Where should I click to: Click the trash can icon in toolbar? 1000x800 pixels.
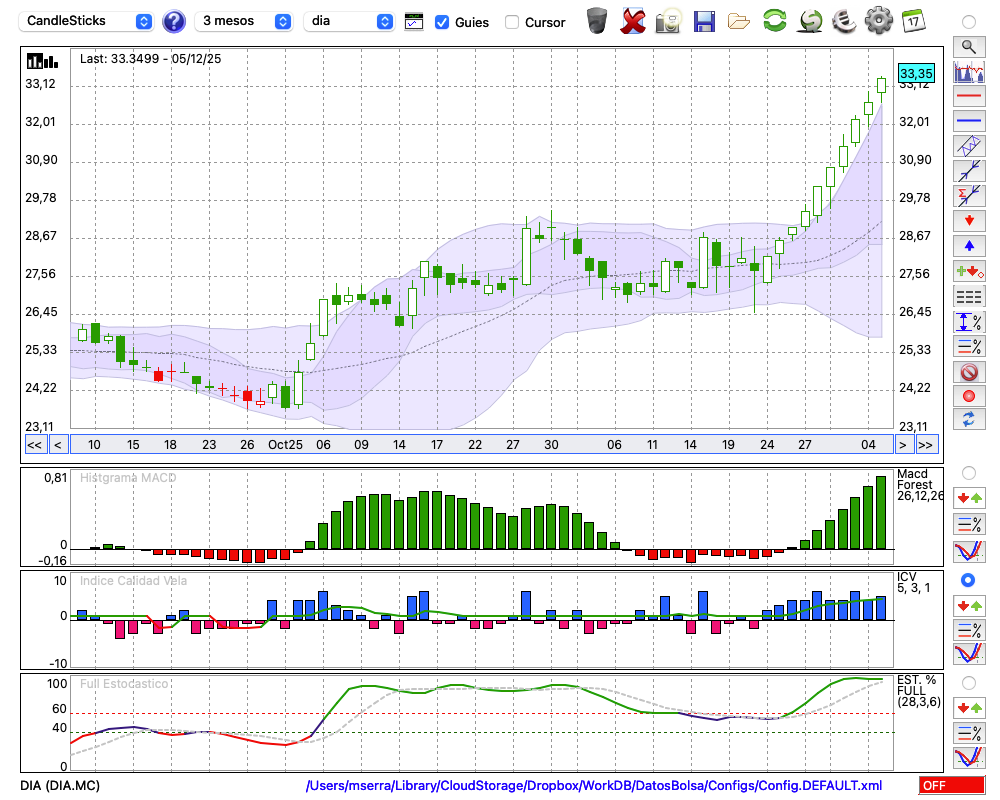tap(597, 21)
